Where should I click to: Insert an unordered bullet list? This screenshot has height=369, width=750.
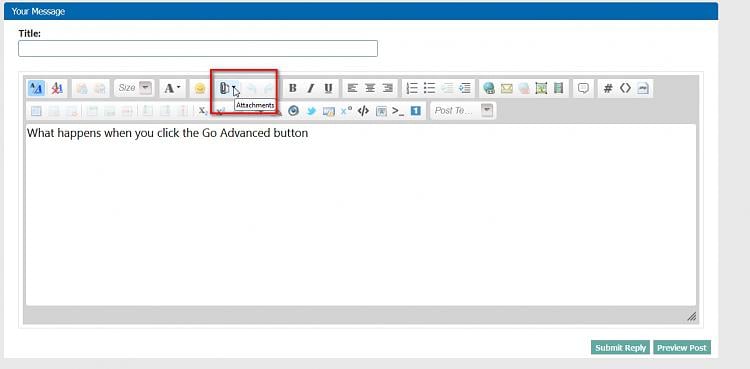click(x=430, y=88)
